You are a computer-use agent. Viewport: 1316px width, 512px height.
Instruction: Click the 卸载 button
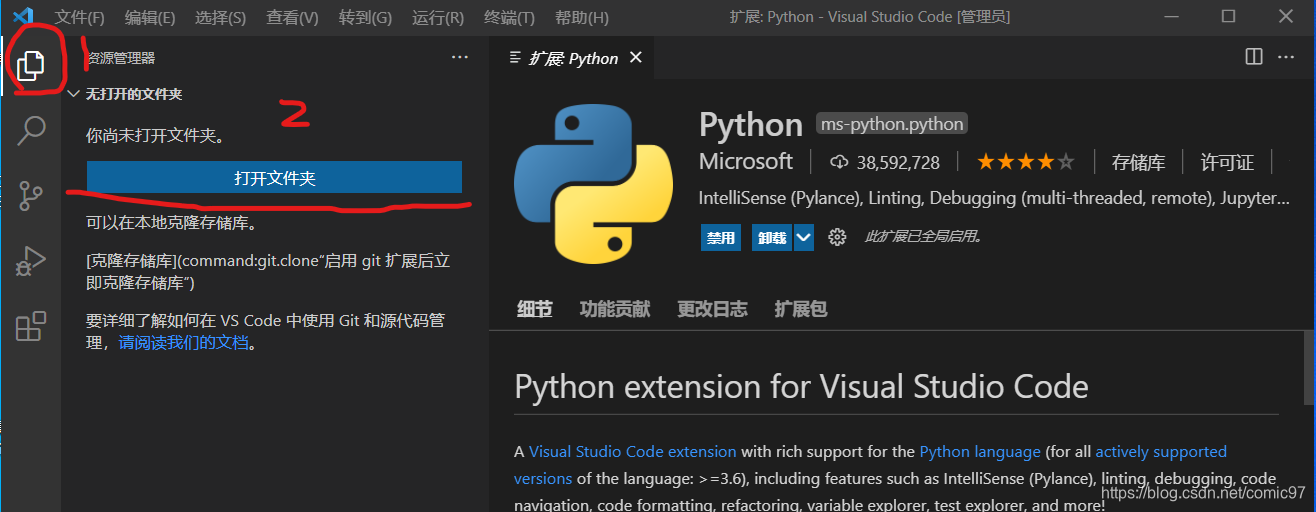[x=772, y=237]
